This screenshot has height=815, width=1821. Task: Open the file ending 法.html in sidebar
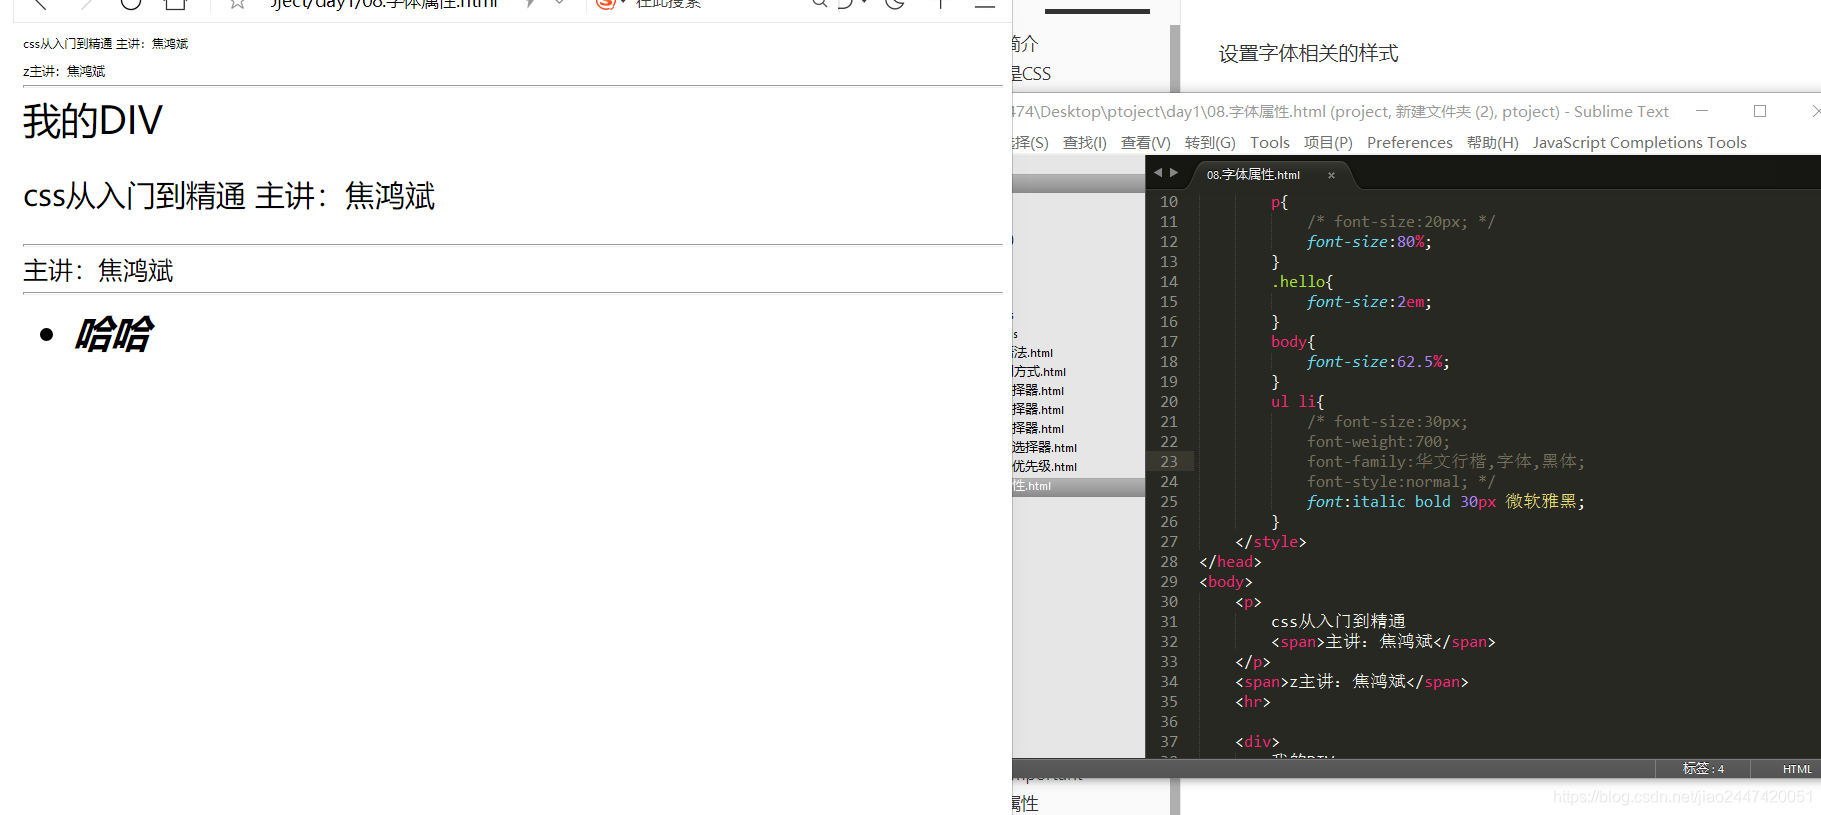pyautogui.click(x=1033, y=353)
